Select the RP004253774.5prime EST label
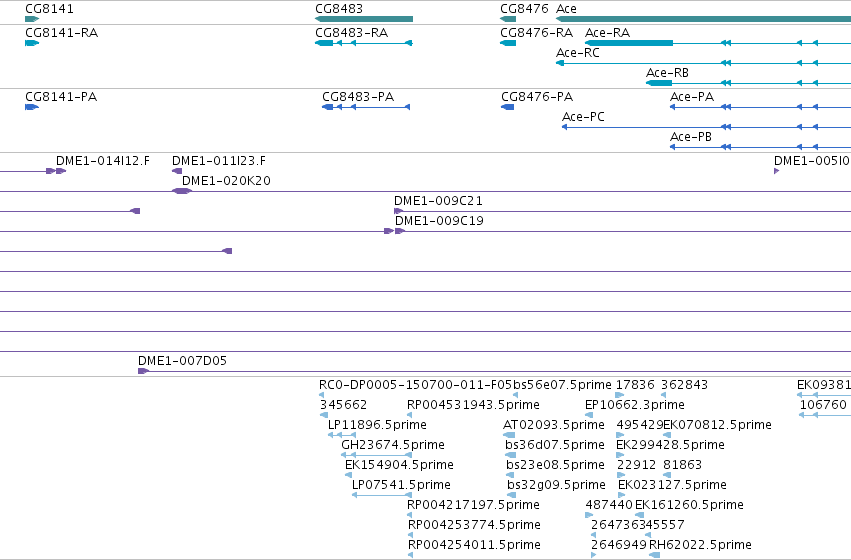Screen dimensions: 851x560 pyautogui.click(x=474, y=525)
